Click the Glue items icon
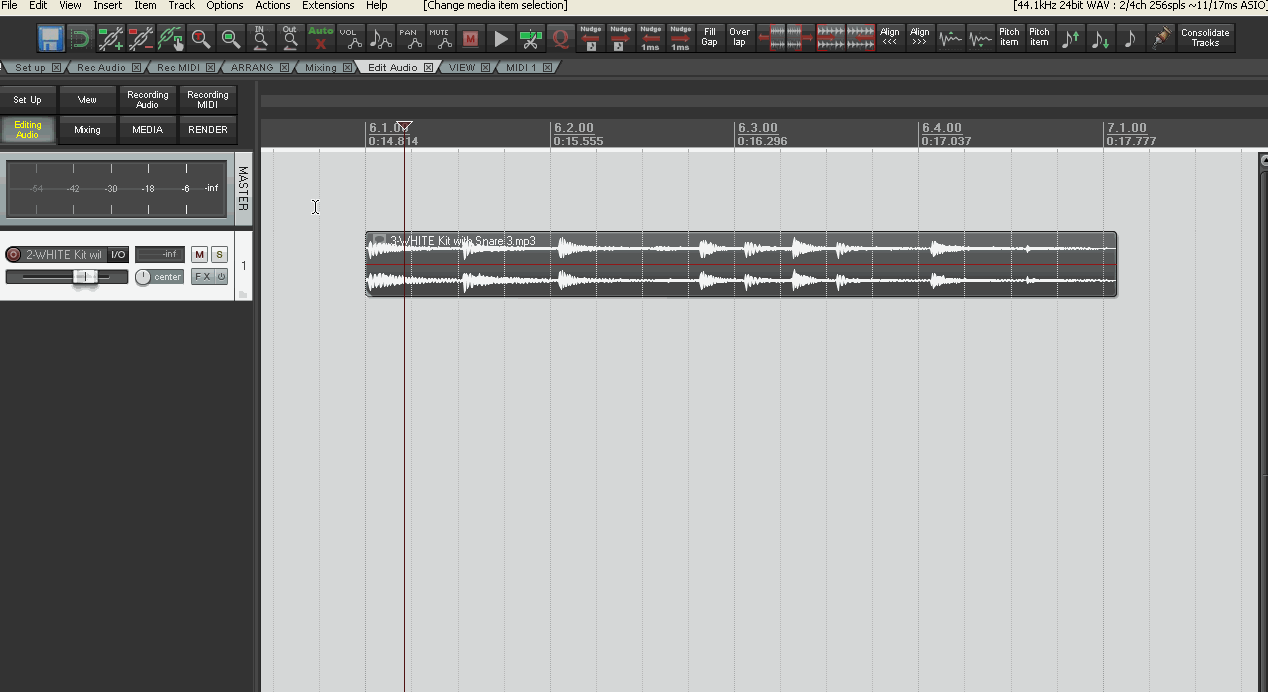 coord(1160,37)
